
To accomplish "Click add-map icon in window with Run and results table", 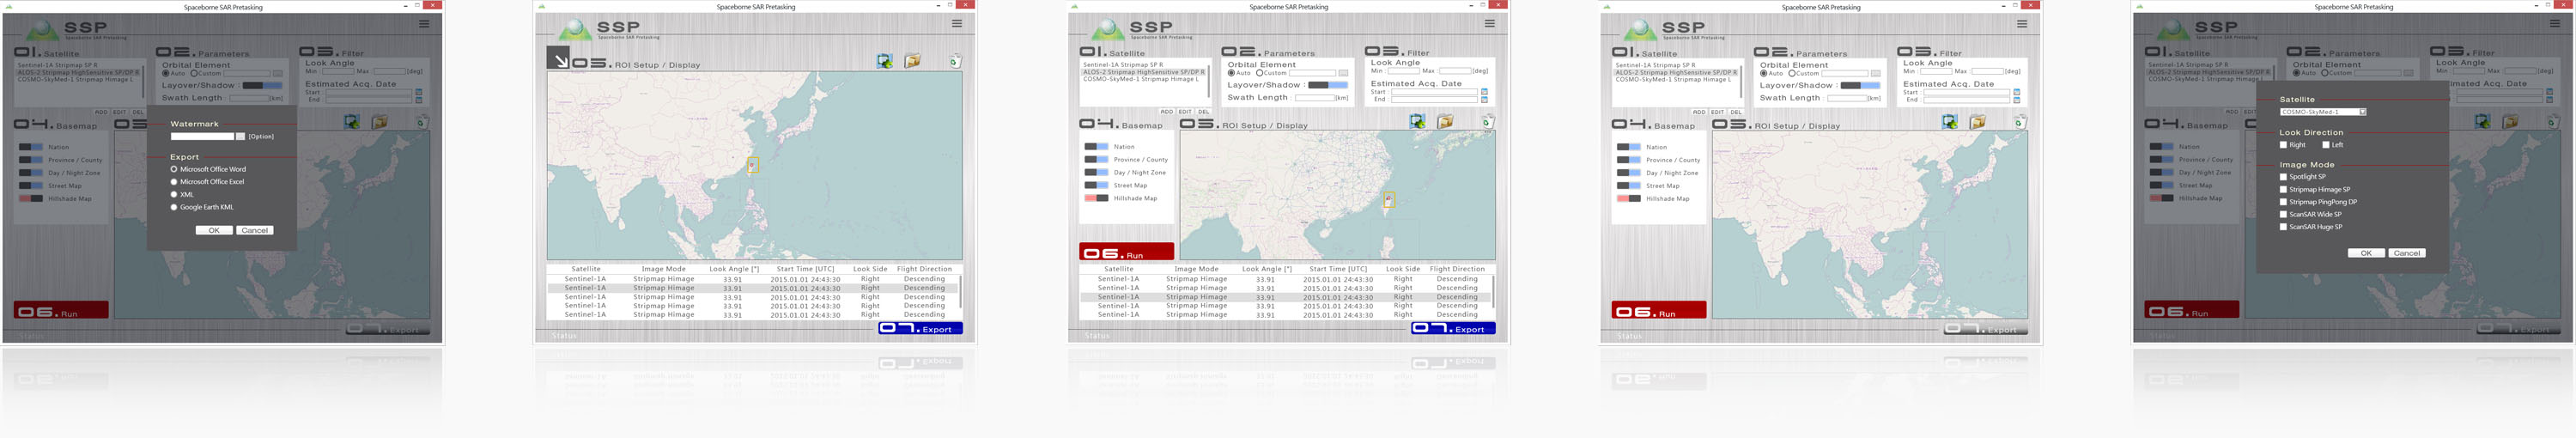I will click(1417, 122).
